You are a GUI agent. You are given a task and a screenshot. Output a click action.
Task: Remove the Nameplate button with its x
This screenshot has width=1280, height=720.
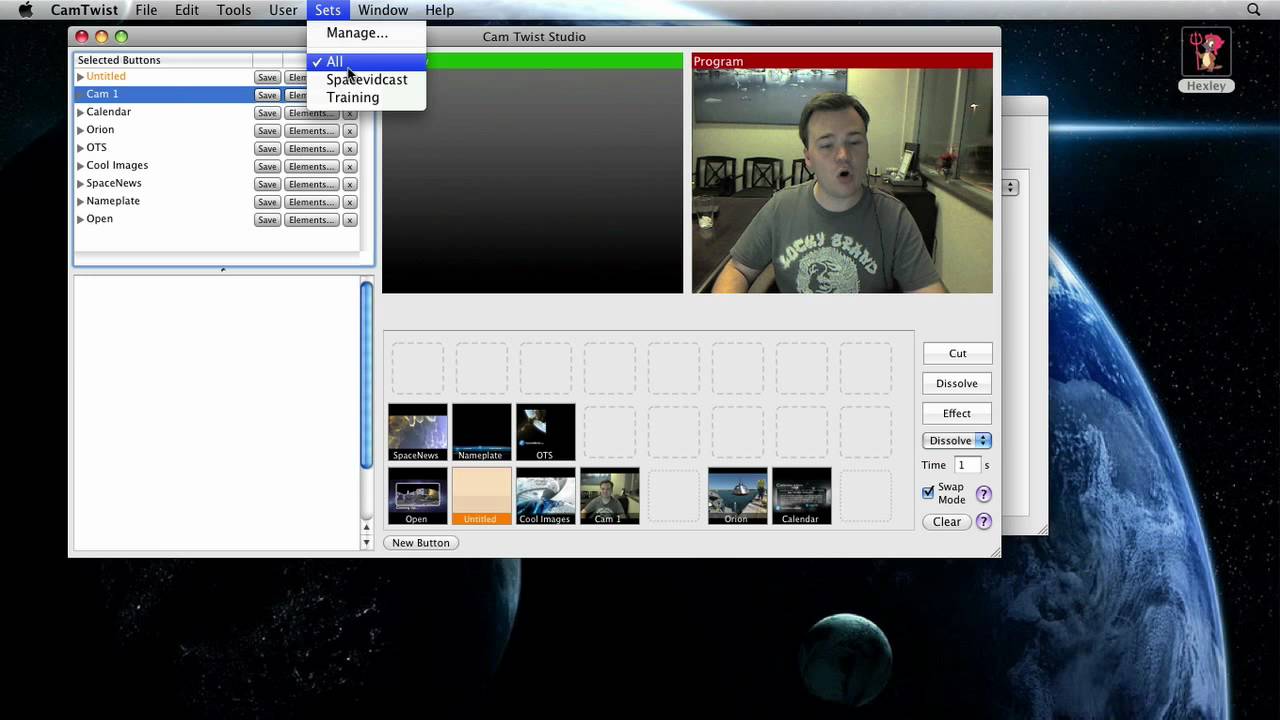coord(350,203)
